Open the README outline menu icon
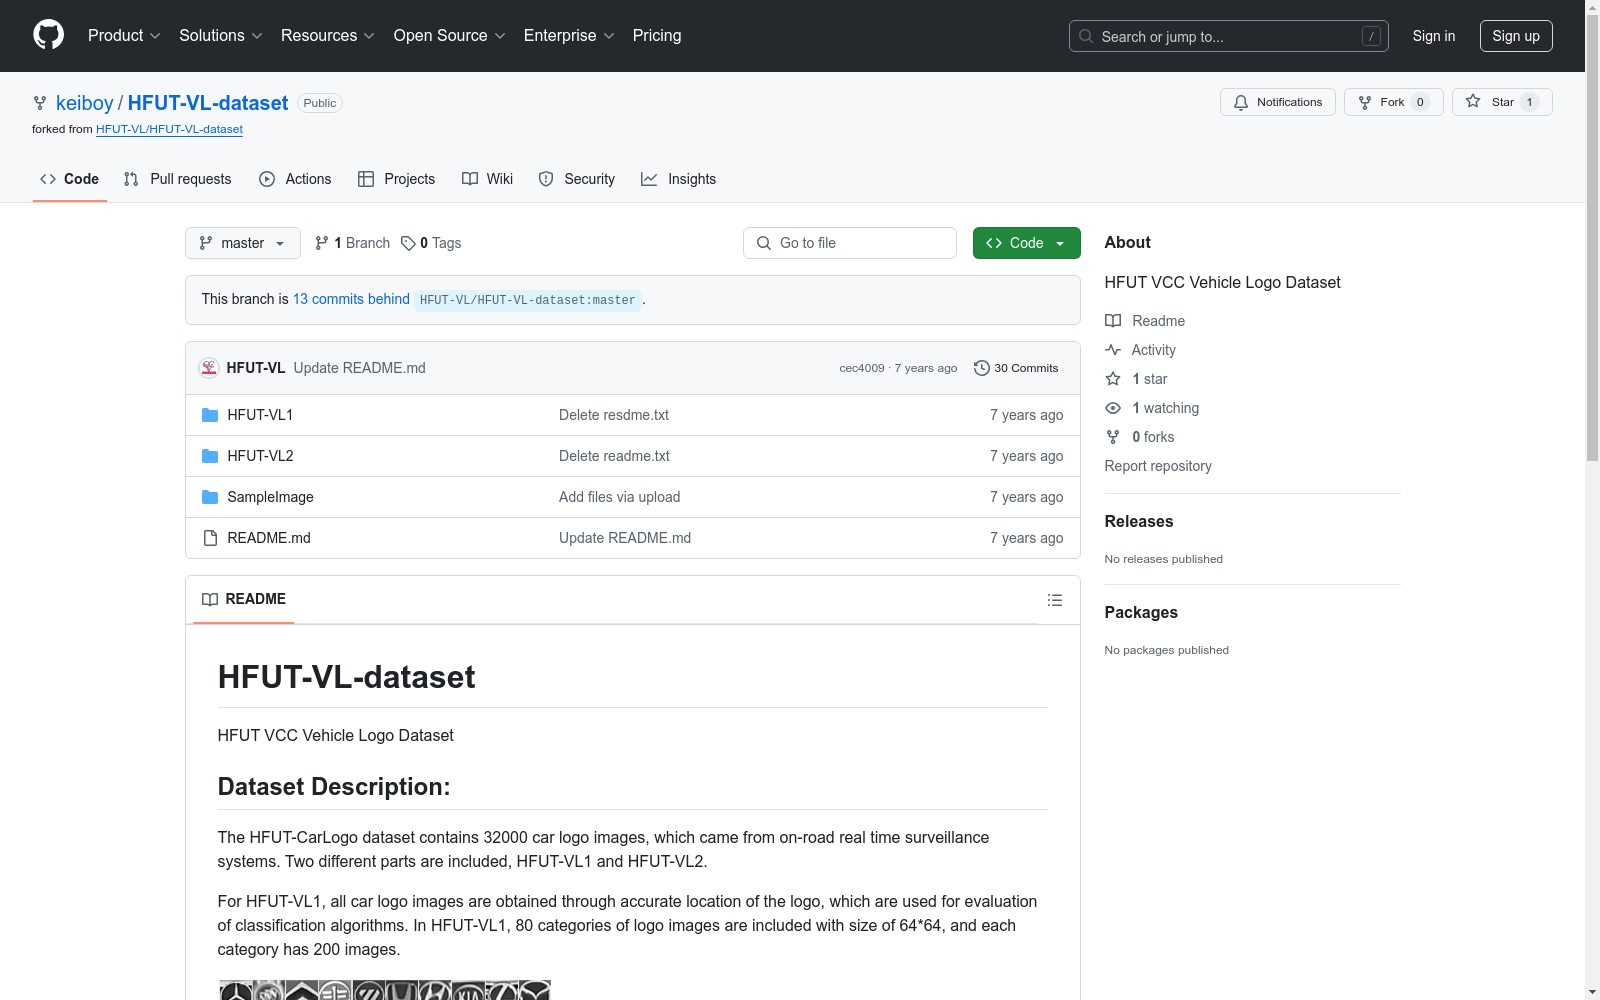 tap(1054, 600)
